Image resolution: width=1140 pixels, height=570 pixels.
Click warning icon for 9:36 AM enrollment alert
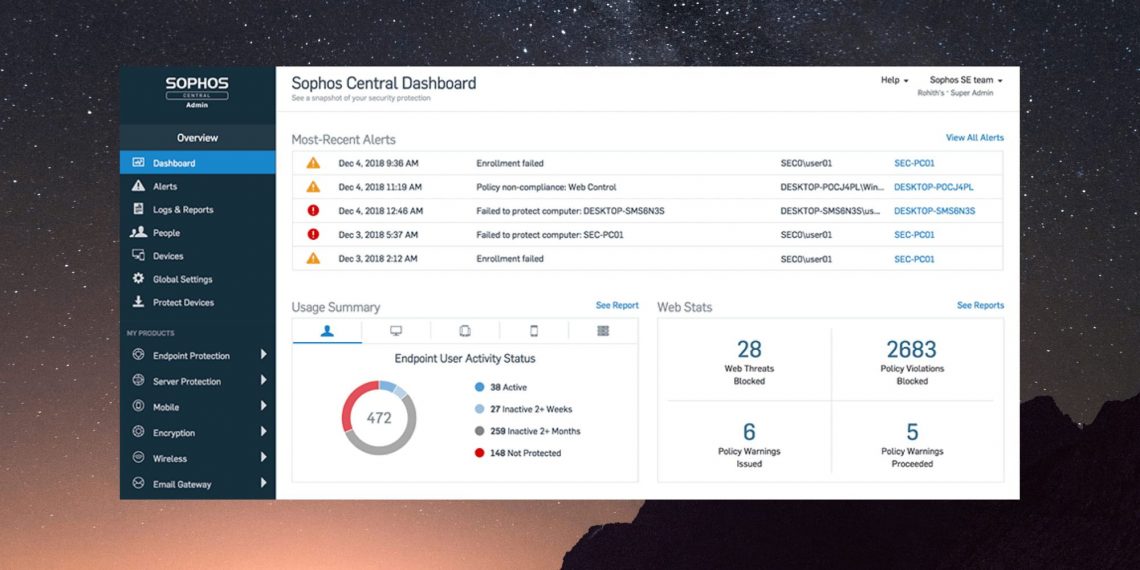(313, 163)
